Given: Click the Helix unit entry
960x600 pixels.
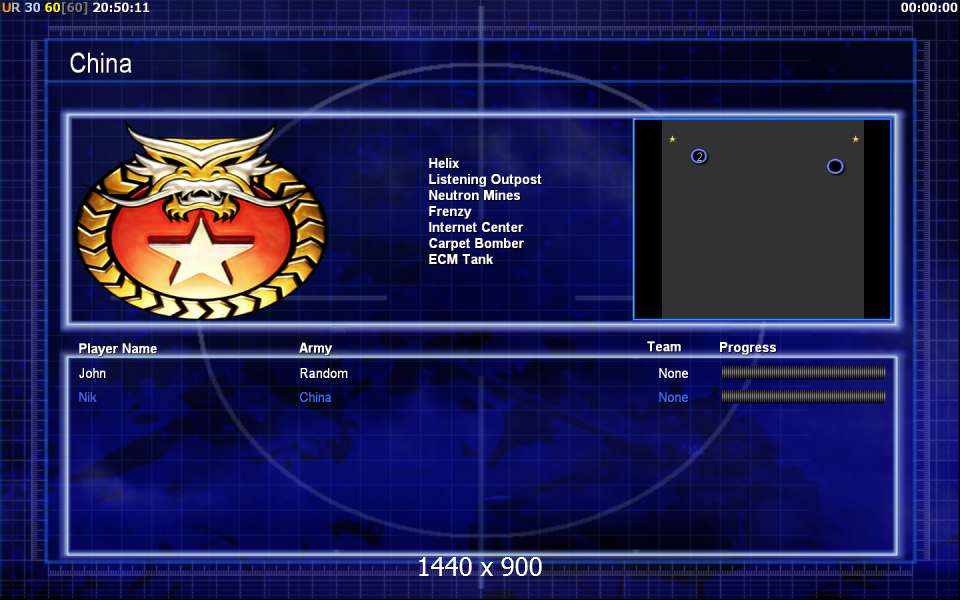Looking at the screenshot, I should click(x=444, y=163).
